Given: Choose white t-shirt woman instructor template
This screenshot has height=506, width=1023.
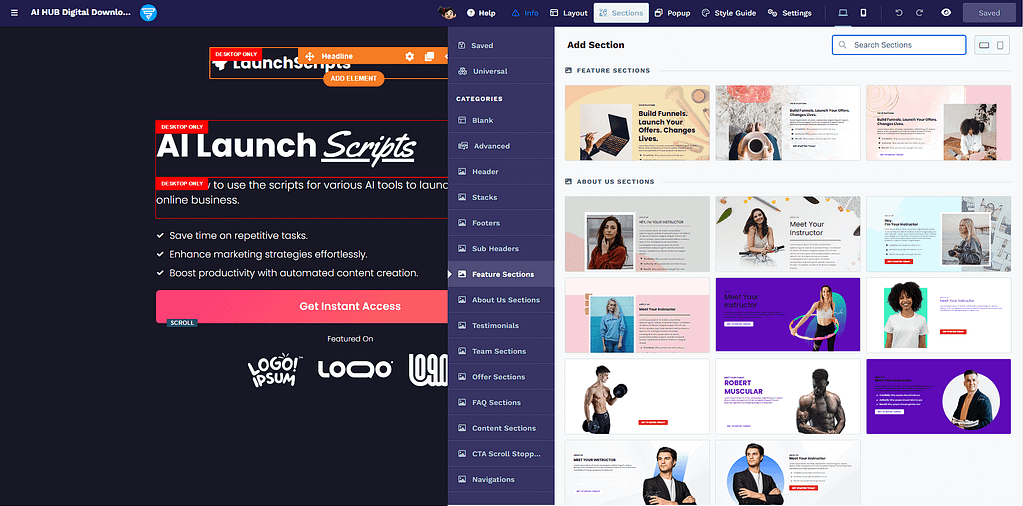Looking at the screenshot, I should tap(938, 315).
